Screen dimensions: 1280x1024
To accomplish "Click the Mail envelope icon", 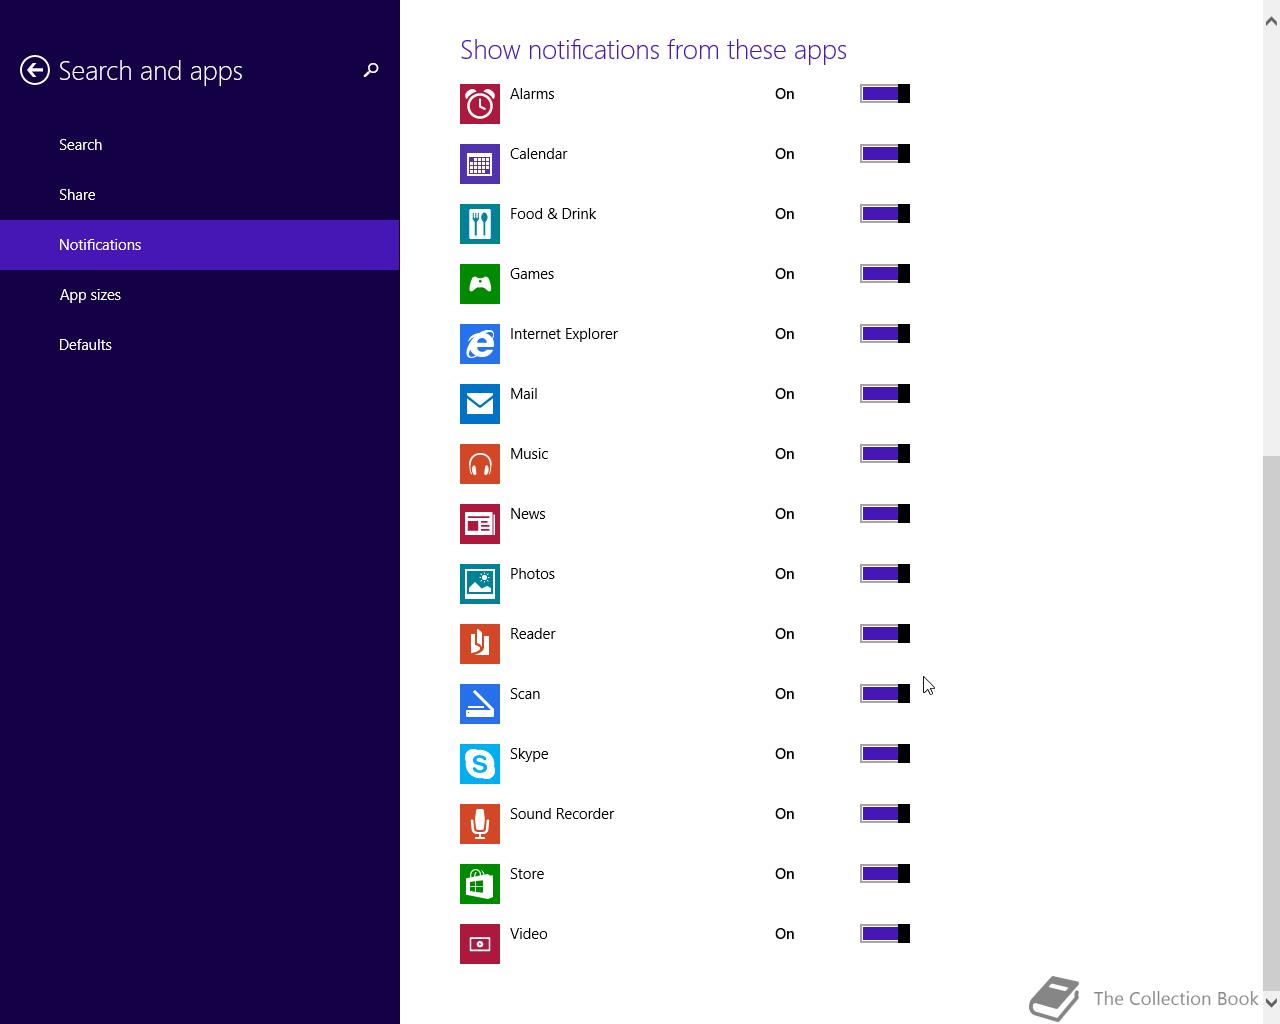I will point(480,404).
